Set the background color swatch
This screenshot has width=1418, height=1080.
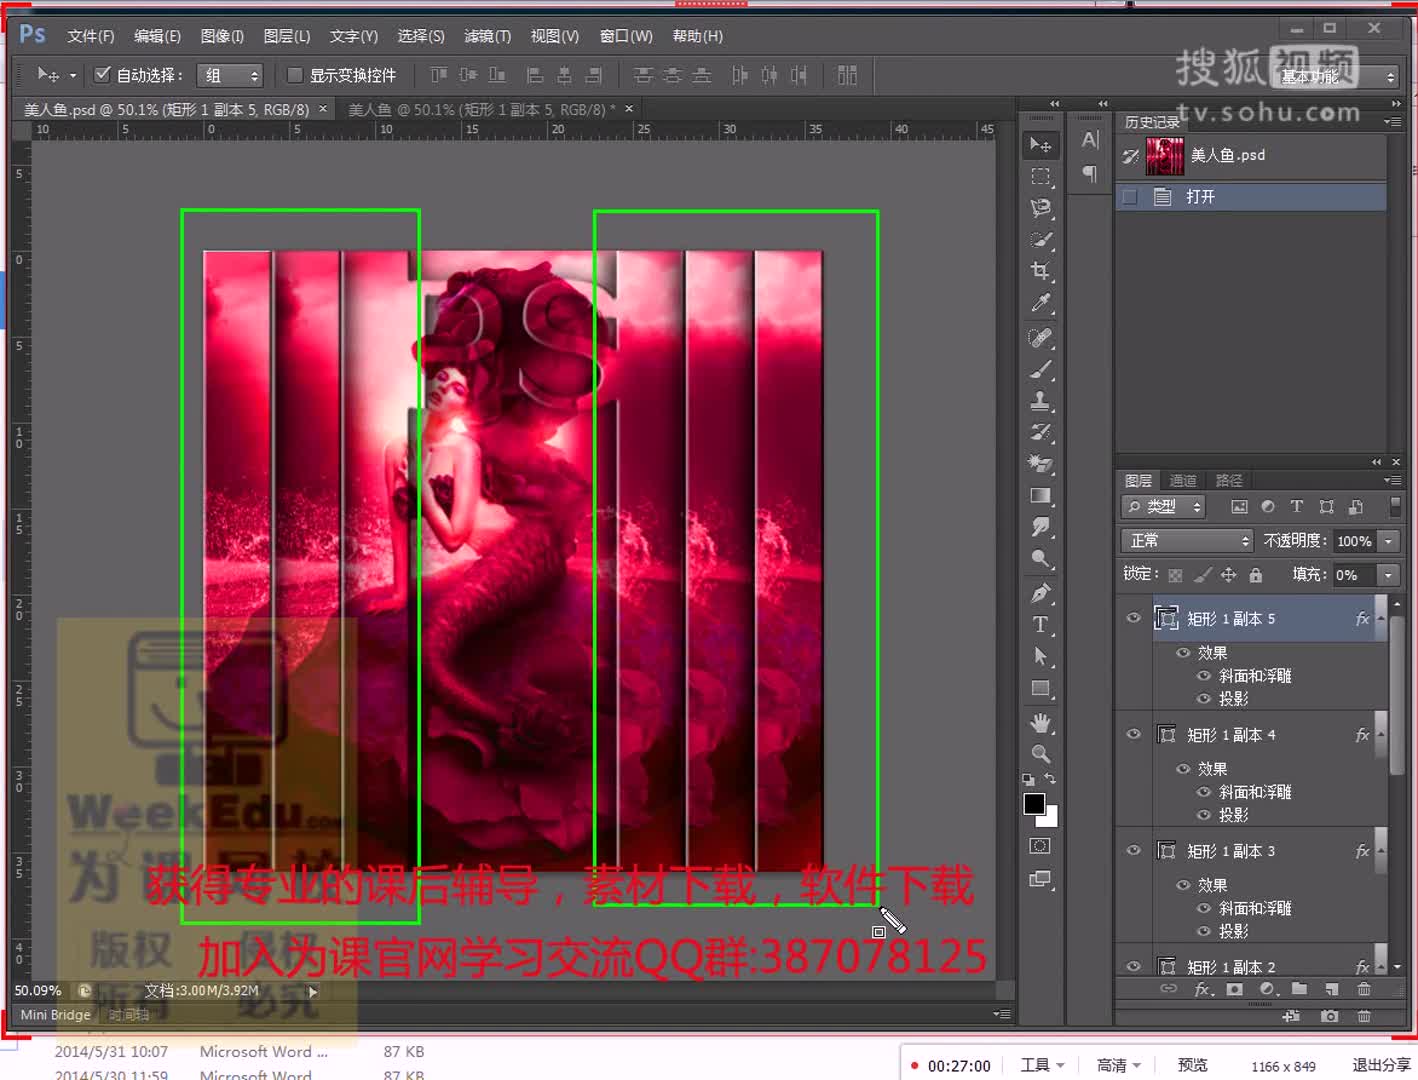[1050, 818]
